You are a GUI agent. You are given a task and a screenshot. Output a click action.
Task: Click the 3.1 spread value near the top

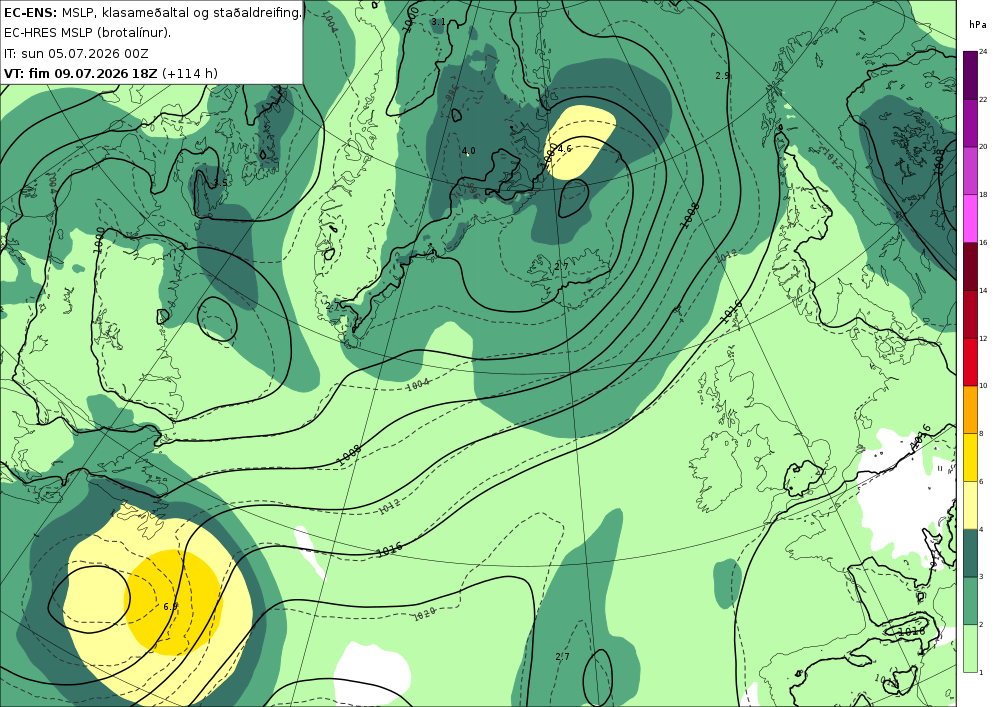(438, 22)
